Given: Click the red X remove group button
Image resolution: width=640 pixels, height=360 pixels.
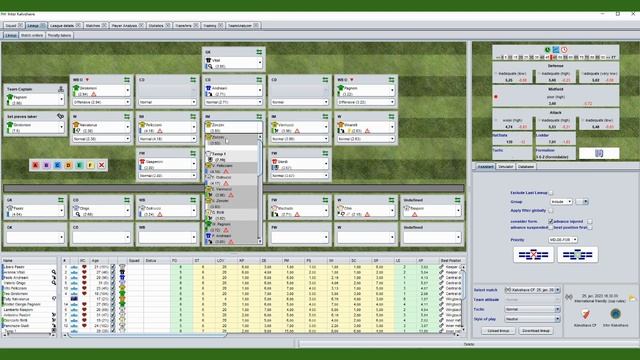Looking at the screenshot, I should pos(102,165).
